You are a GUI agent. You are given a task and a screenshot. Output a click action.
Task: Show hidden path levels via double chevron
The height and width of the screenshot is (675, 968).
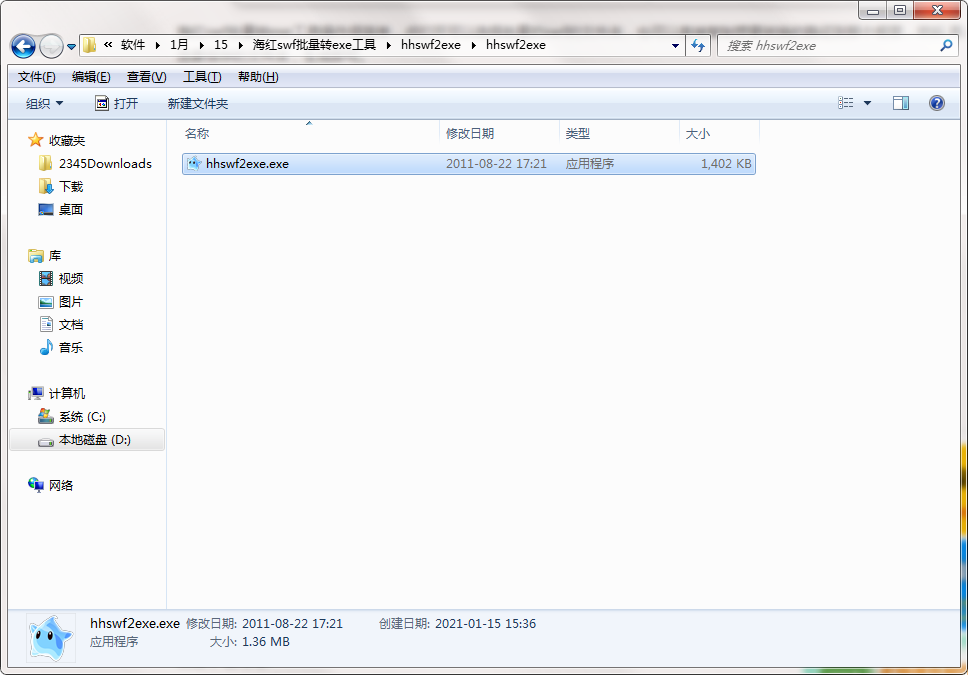tap(108, 44)
